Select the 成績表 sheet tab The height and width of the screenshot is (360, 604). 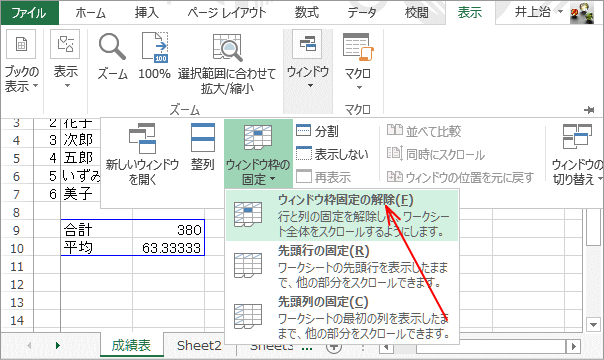pyautogui.click(x=131, y=345)
